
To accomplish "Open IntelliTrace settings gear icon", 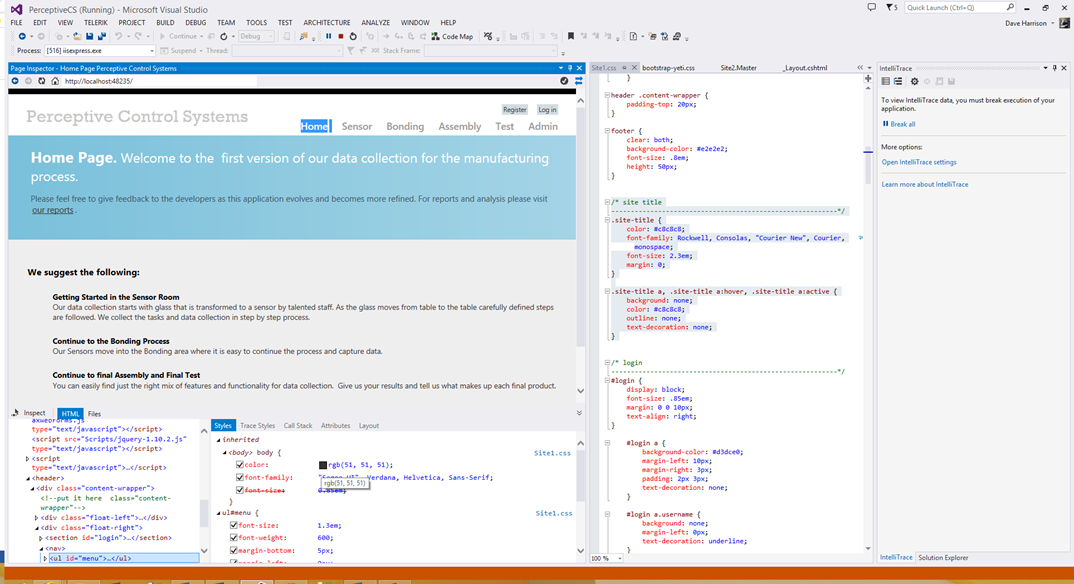I will tap(914, 80).
